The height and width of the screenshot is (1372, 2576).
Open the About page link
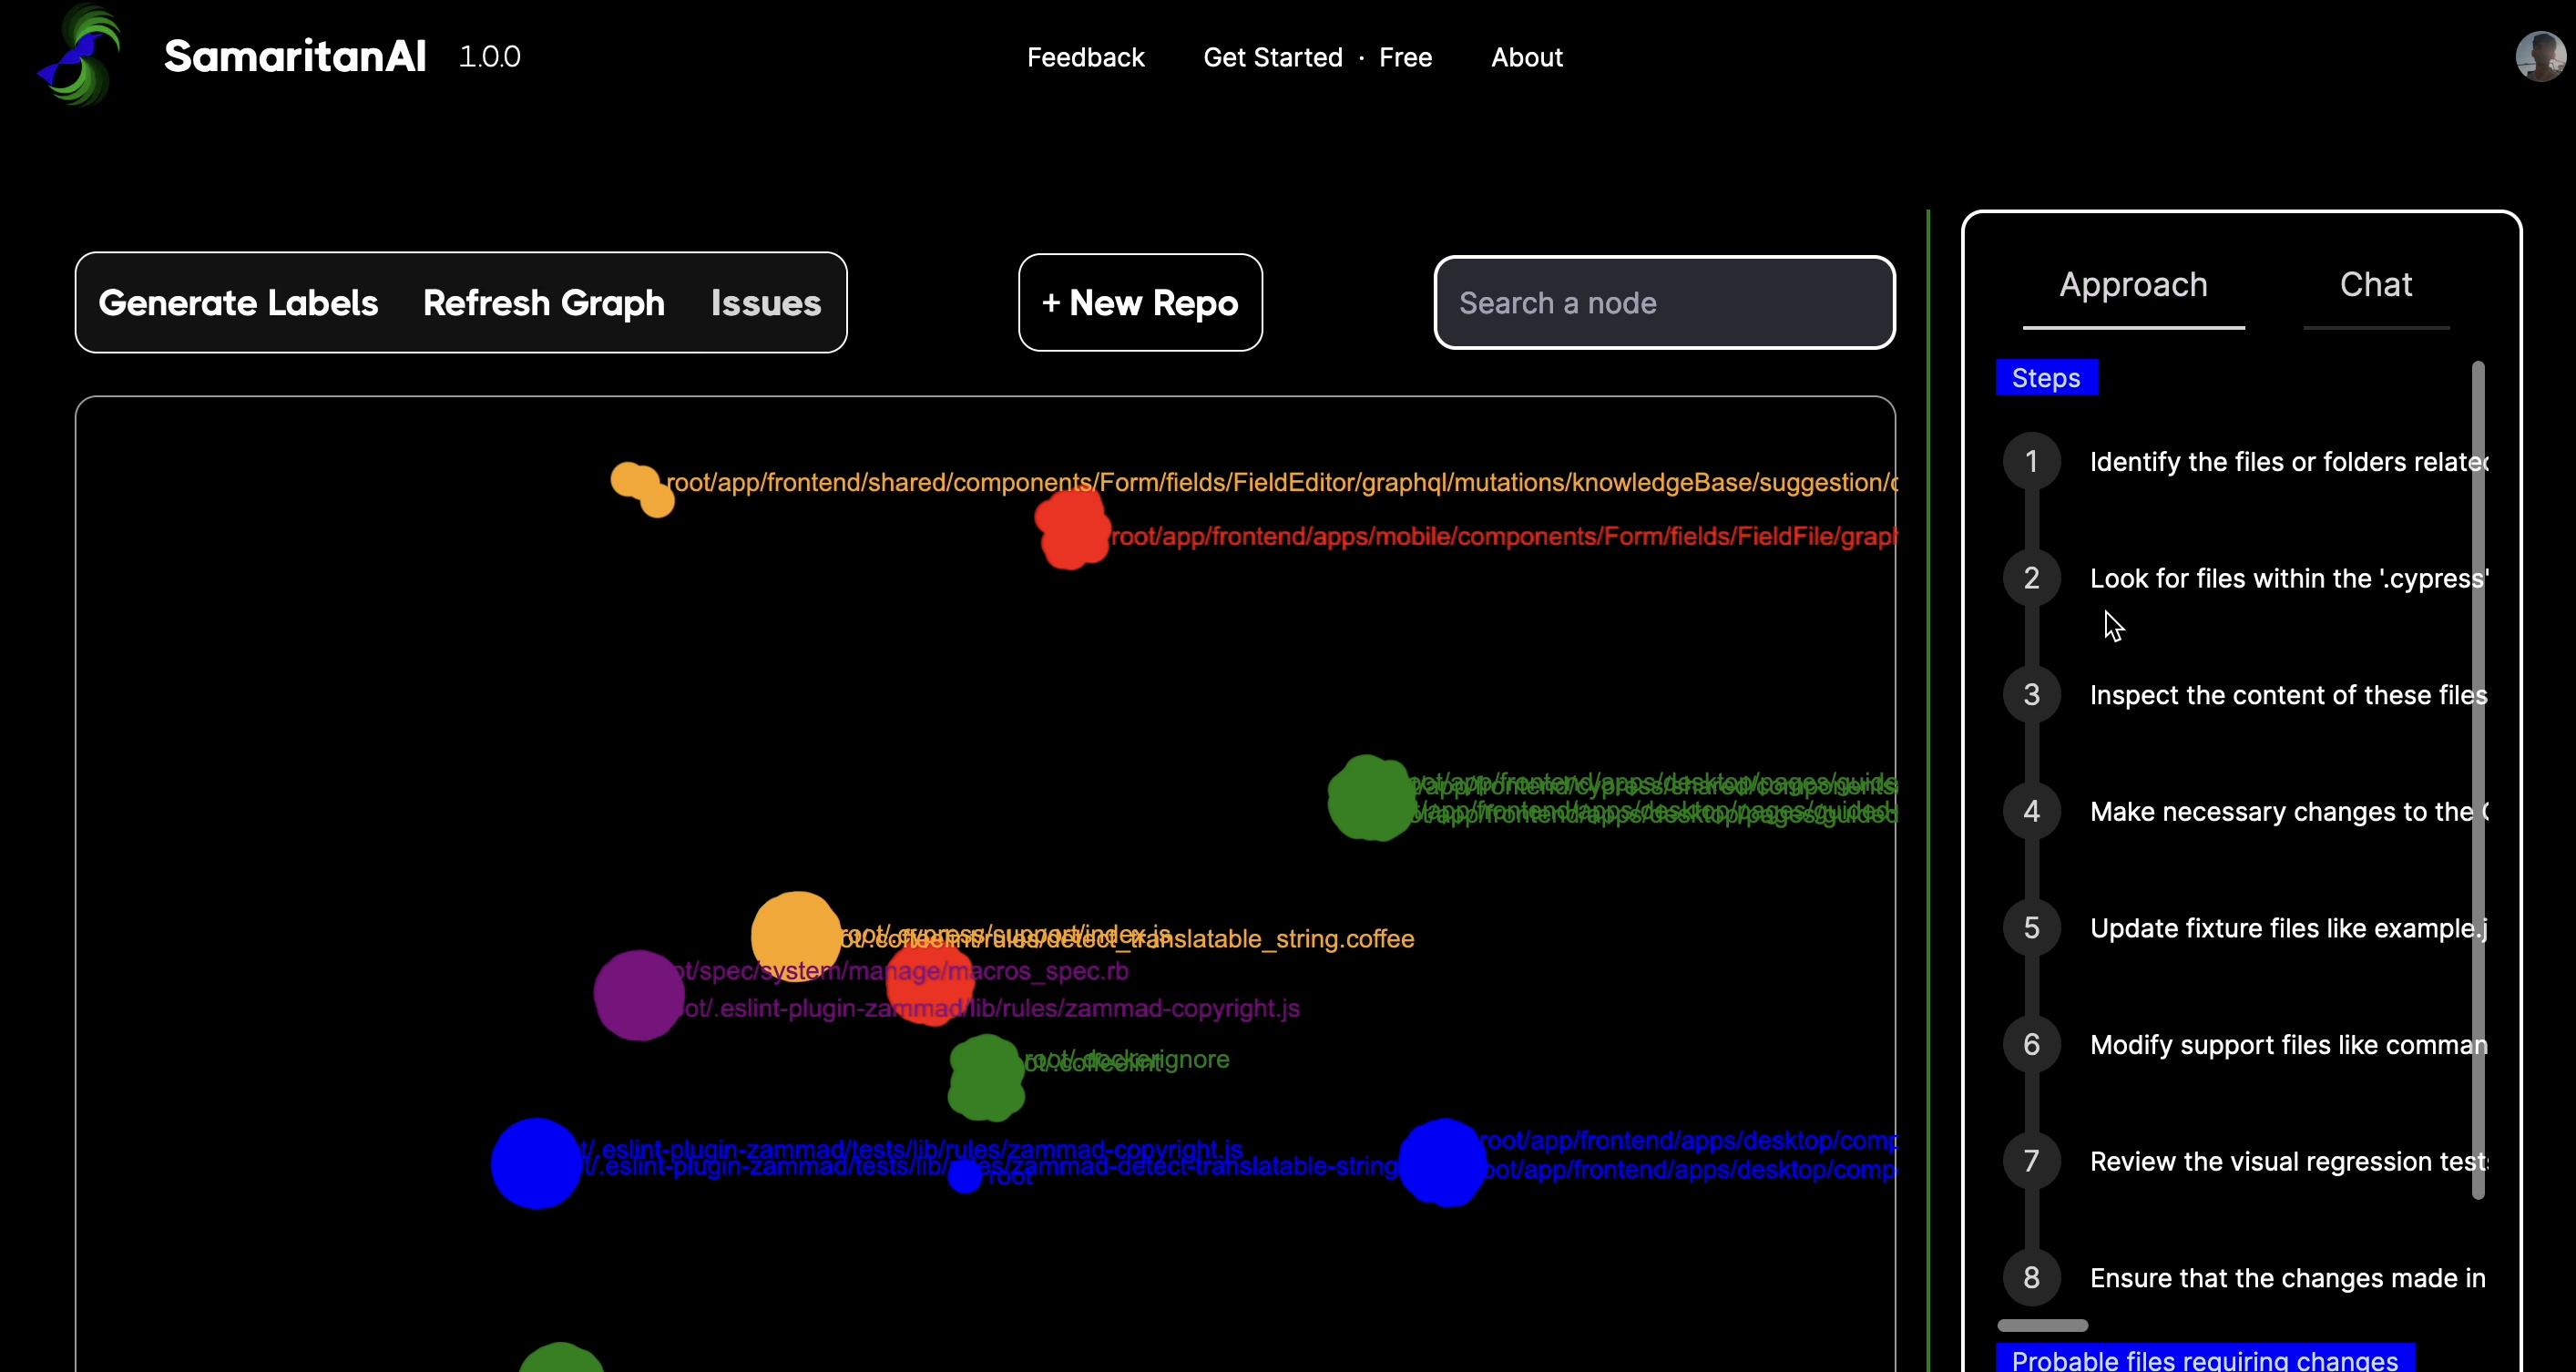[1526, 57]
